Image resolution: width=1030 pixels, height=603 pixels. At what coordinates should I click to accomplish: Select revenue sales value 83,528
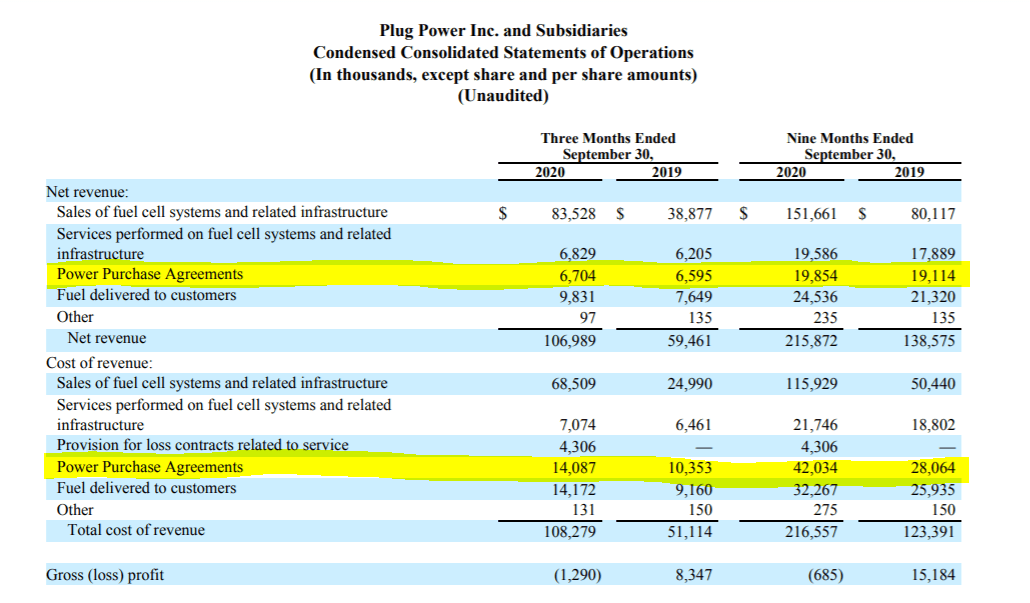(573, 213)
